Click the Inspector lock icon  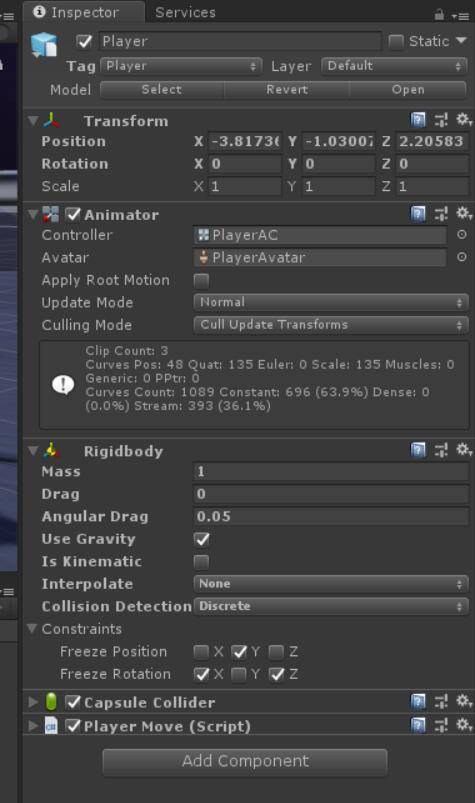tap(439, 15)
